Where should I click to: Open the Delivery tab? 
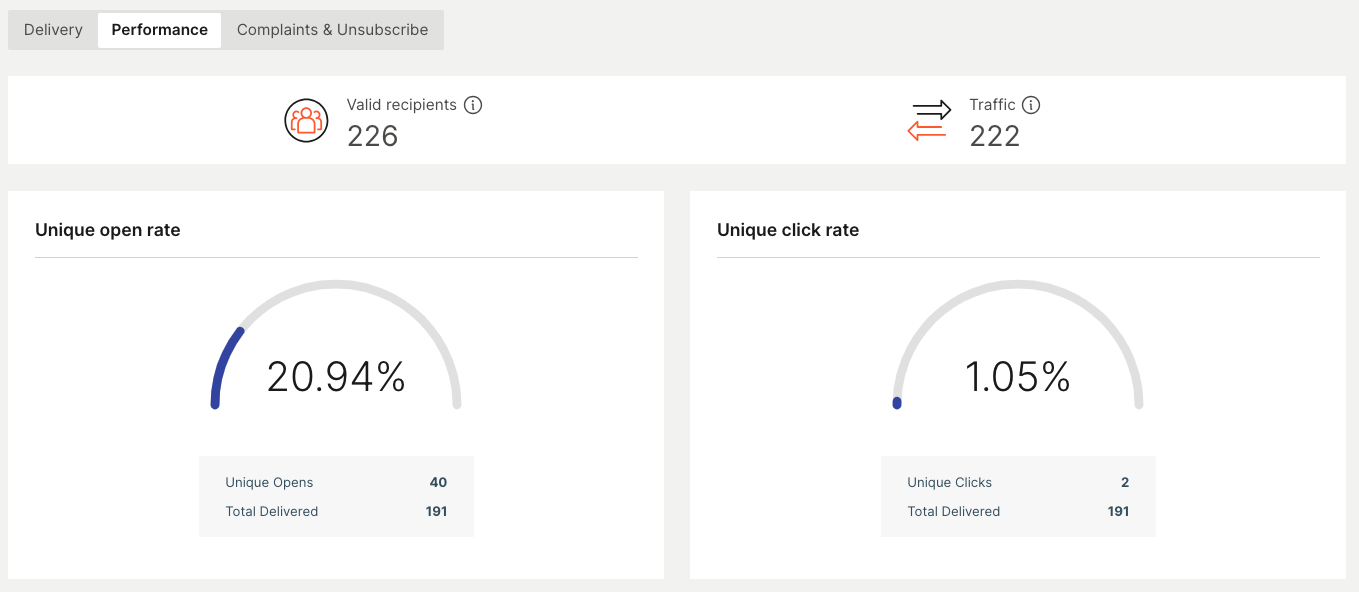[x=53, y=30]
